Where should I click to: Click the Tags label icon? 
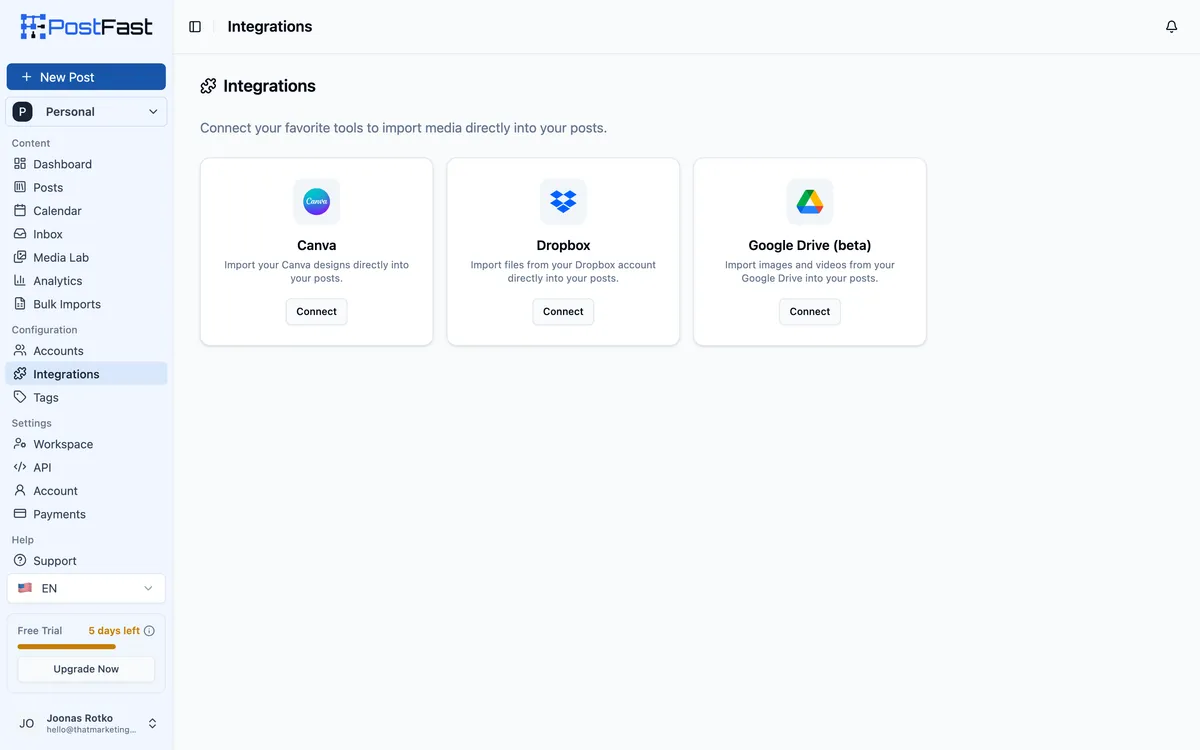coord(20,397)
